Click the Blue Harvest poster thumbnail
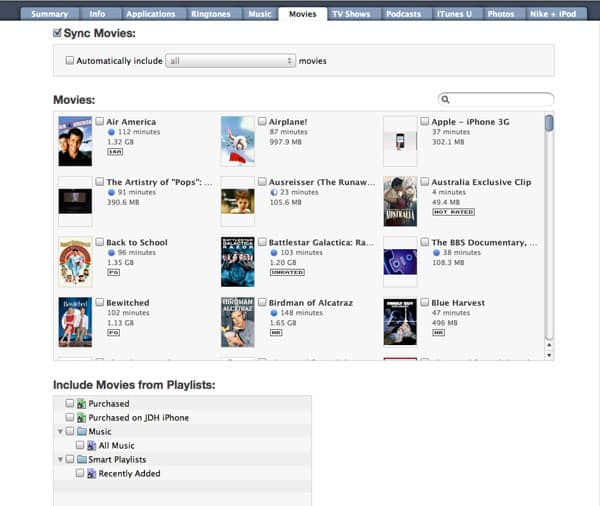 click(400, 322)
